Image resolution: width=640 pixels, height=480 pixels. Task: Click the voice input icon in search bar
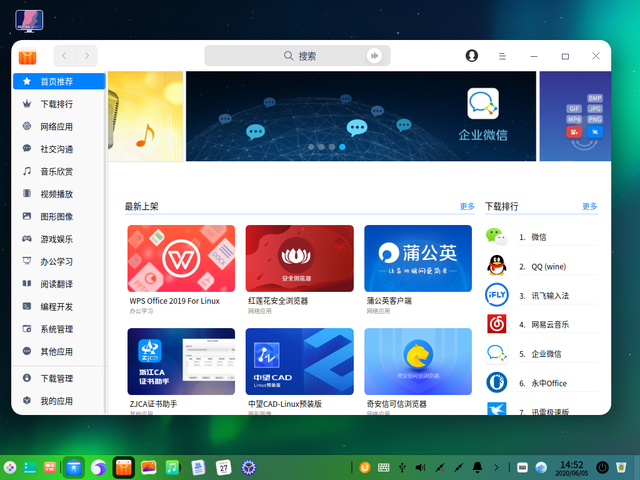(x=374, y=56)
